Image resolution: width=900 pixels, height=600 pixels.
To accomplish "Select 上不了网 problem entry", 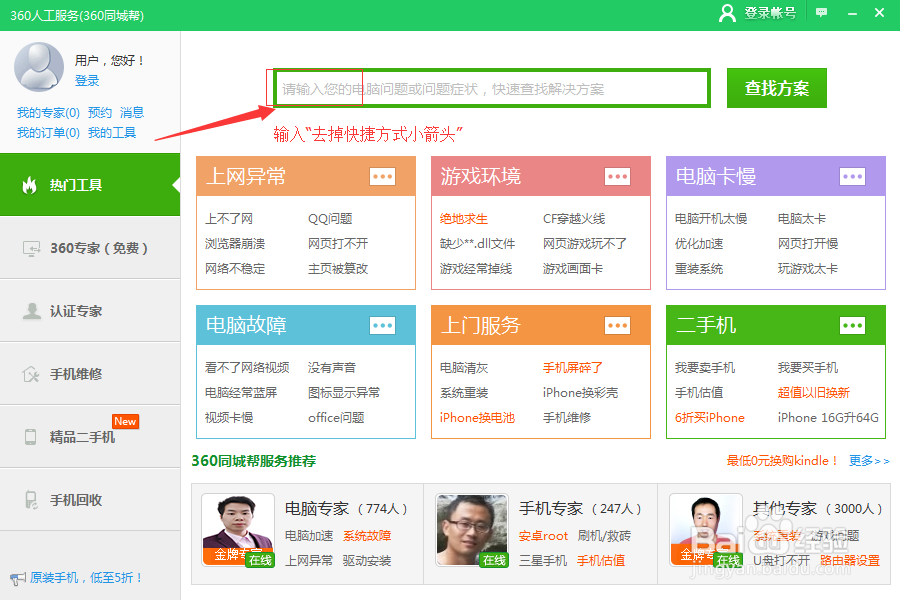I will pos(229,219).
